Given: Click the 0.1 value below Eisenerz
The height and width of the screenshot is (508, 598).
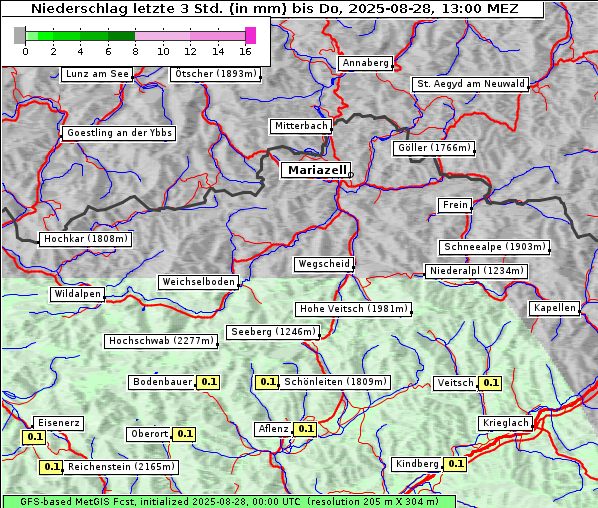Looking at the screenshot, I should tap(34, 437).
